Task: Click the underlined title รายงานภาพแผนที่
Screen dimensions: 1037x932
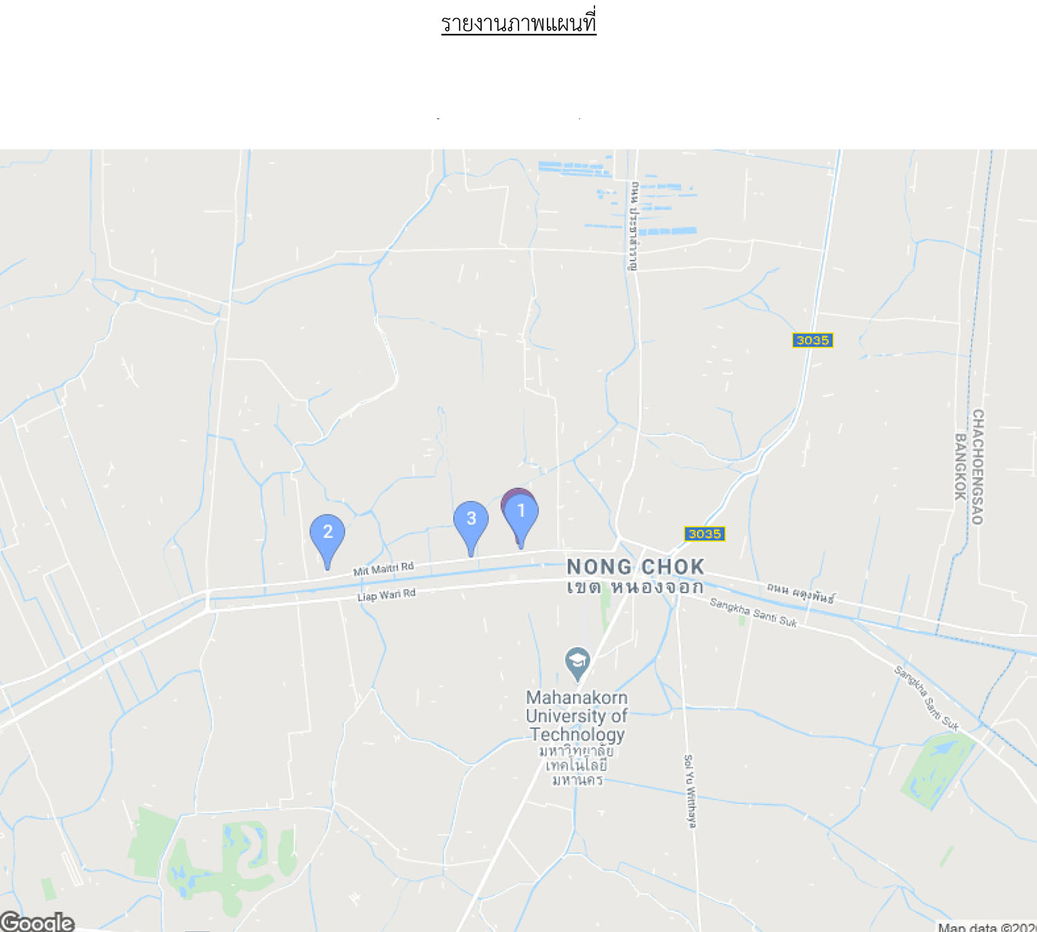Action: [x=519, y=24]
